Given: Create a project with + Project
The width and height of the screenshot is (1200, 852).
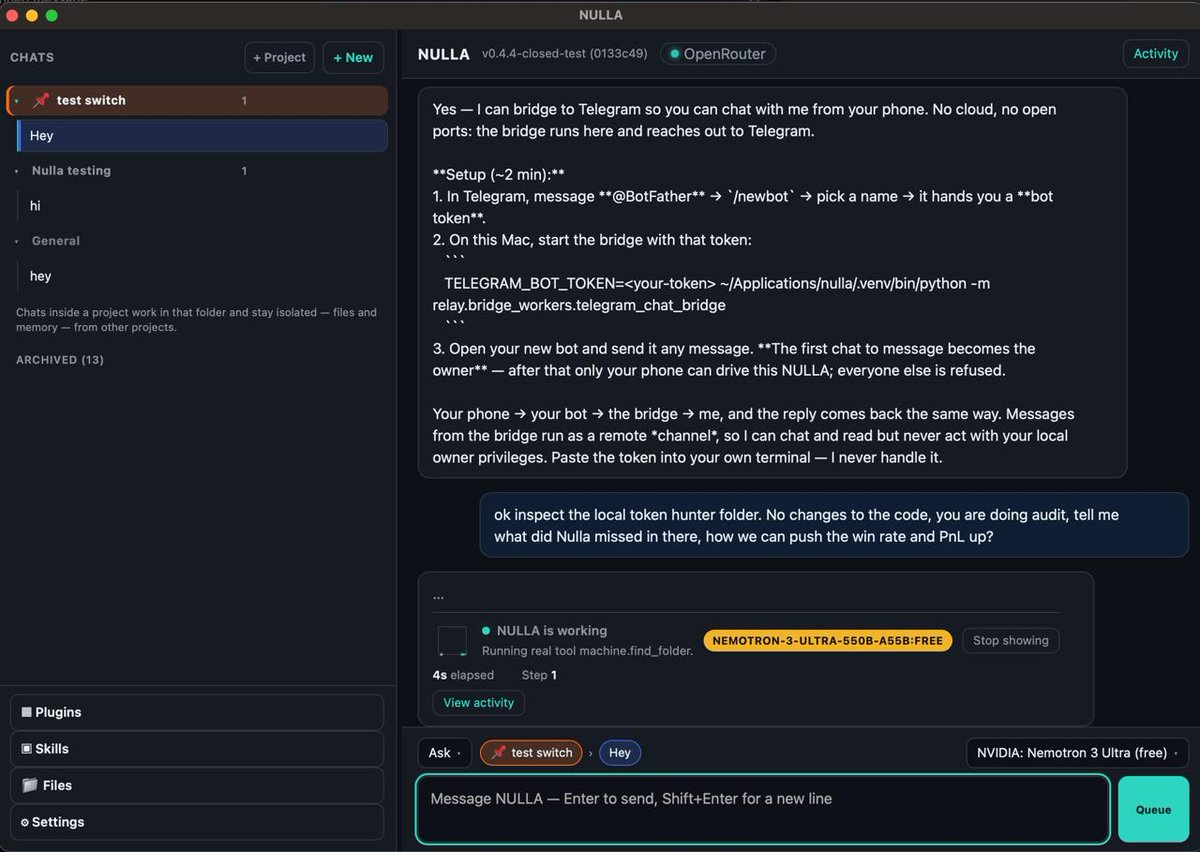Looking at the screenshot, I should click(x=279, y=57).
